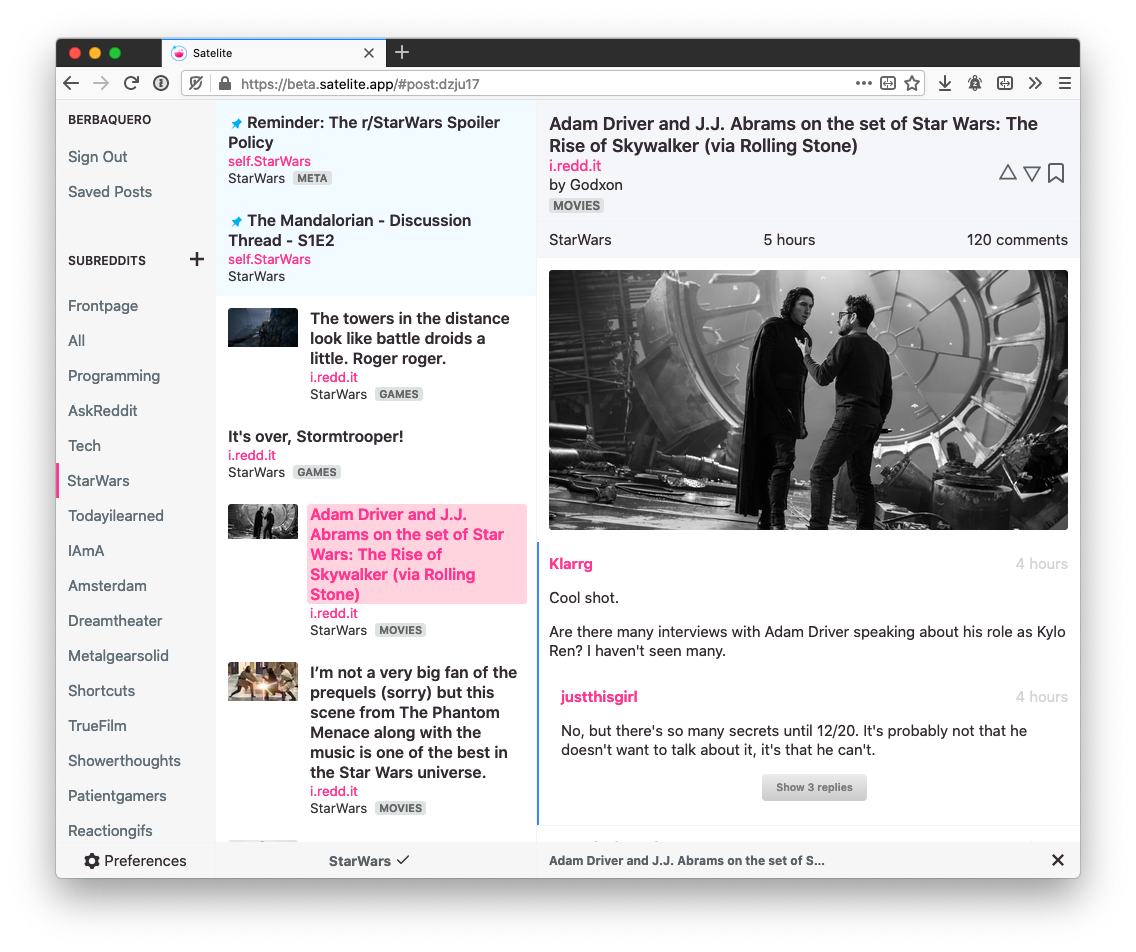Click Show 3 replies button
The image size is (1136, 952).
coord(814,788)
